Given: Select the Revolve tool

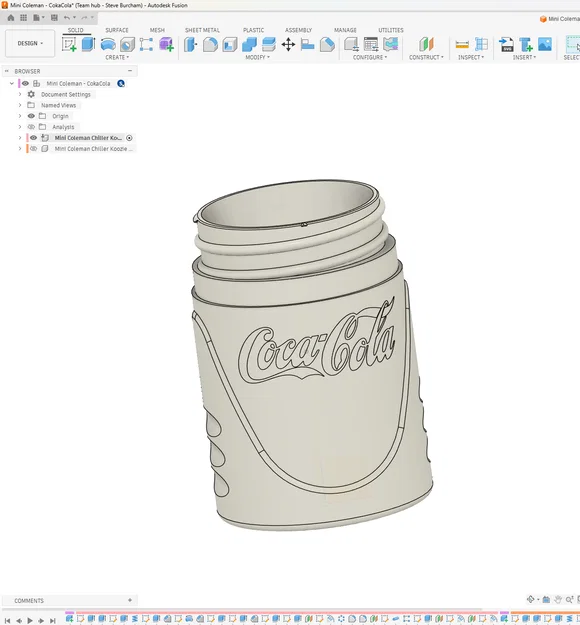Looking at the screenshot, I should coord(108,44).
